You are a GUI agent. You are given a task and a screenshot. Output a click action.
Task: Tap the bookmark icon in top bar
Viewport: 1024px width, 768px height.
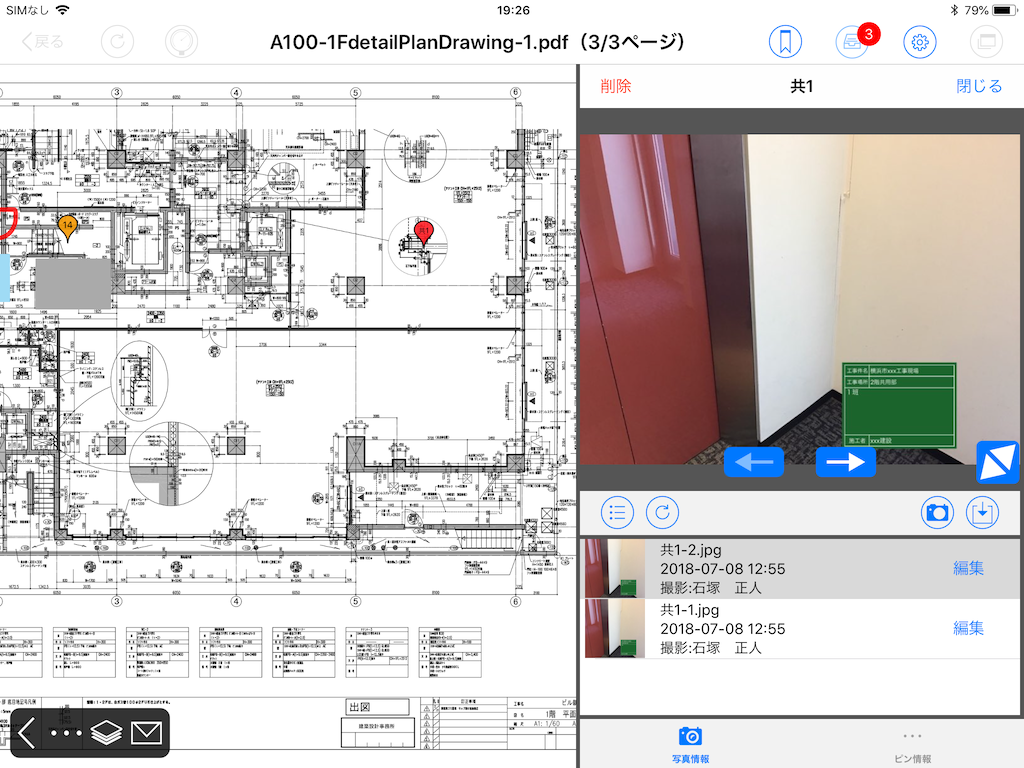pyautogui.click(x=786, y=42)
